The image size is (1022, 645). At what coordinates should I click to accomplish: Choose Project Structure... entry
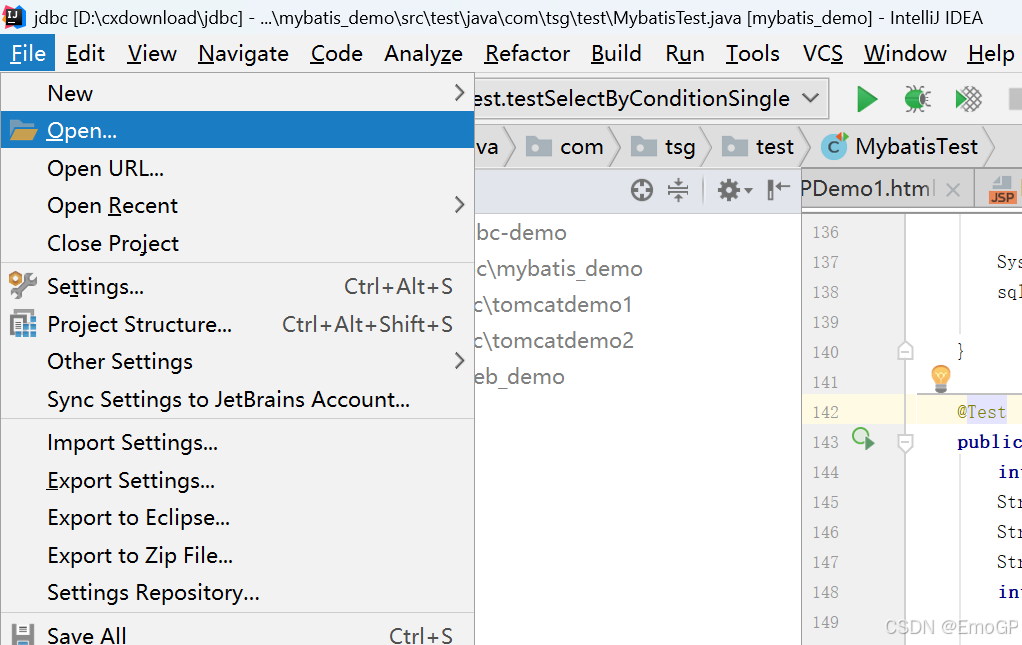pos(237,324)
